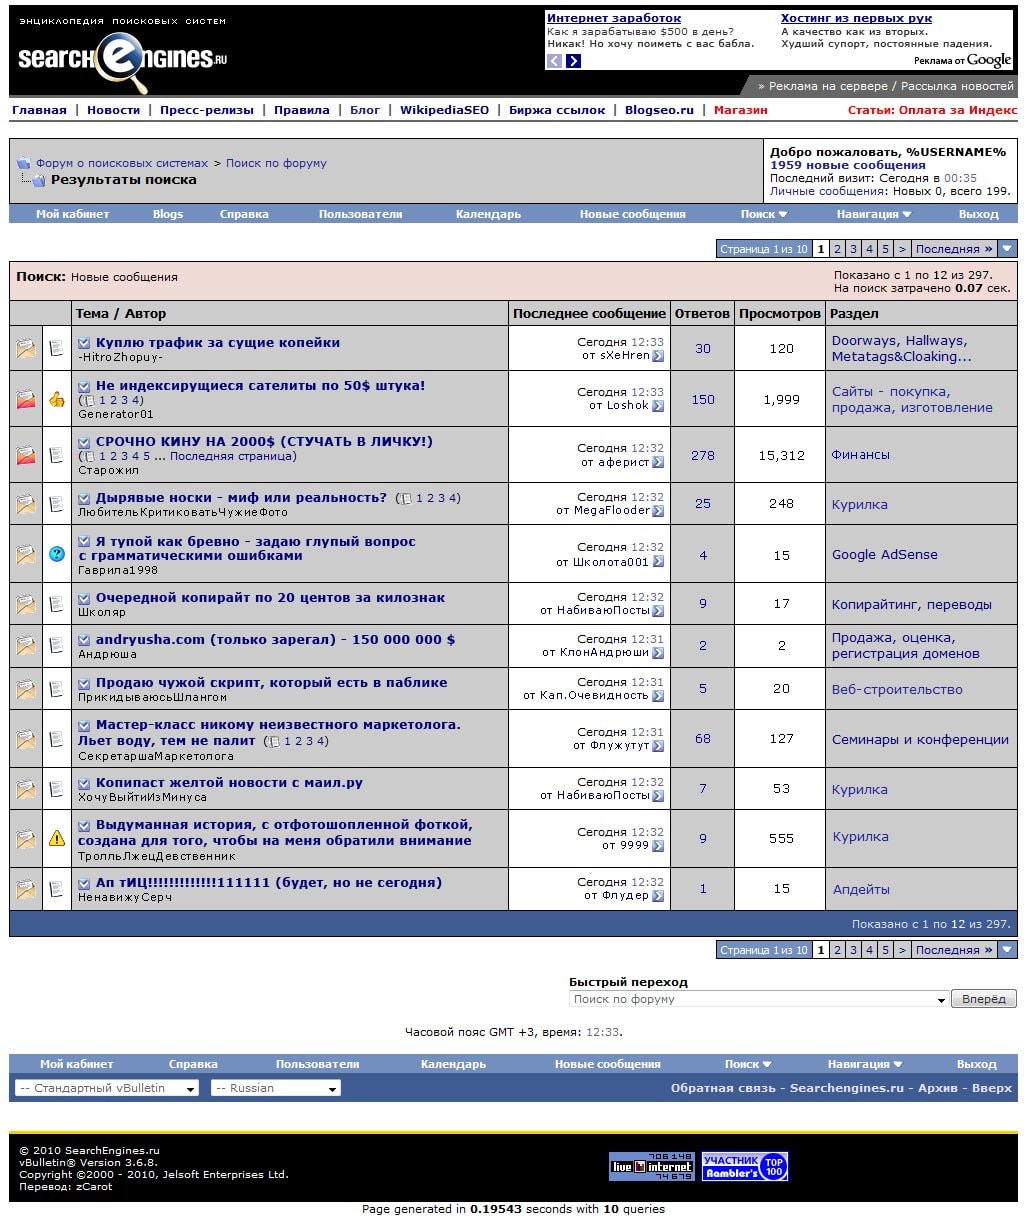This screenshot has width=1024, height=1220.
Task: Open the 'Поиск' dropdown in the top navbar
Action: pos(764,214)
